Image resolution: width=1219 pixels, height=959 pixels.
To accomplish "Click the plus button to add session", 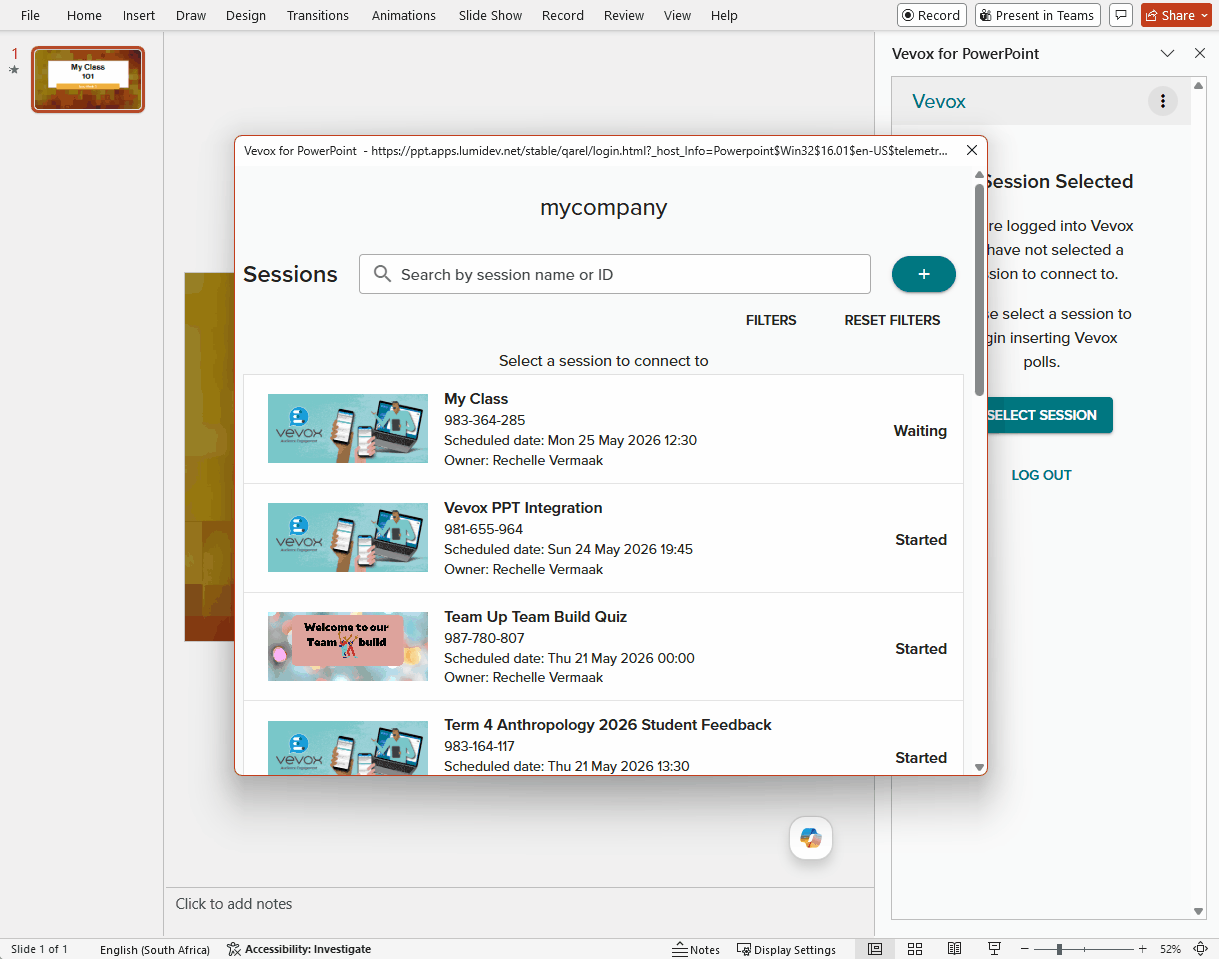I will (924, 274).
